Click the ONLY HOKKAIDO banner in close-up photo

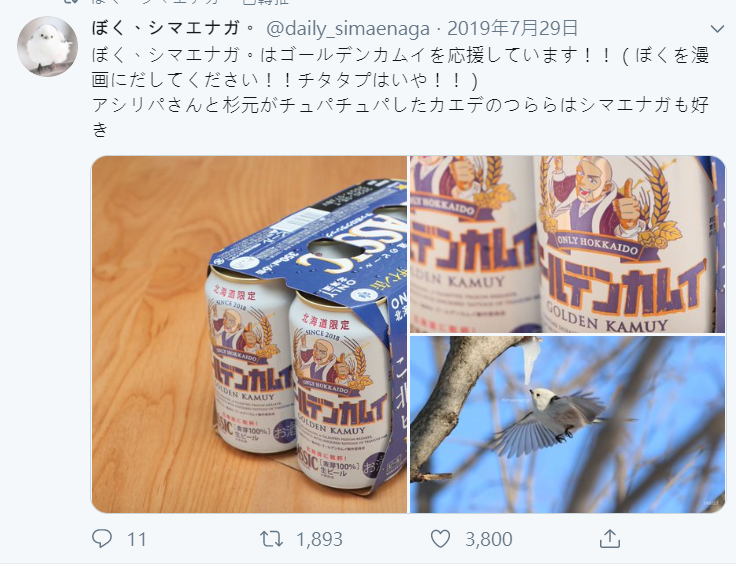click(597, 245)
